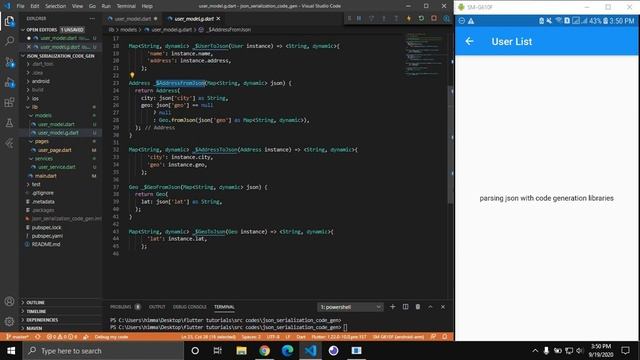Click the Debug my code status bar item
The image size is (640, 360).
[x=111, y=337]
